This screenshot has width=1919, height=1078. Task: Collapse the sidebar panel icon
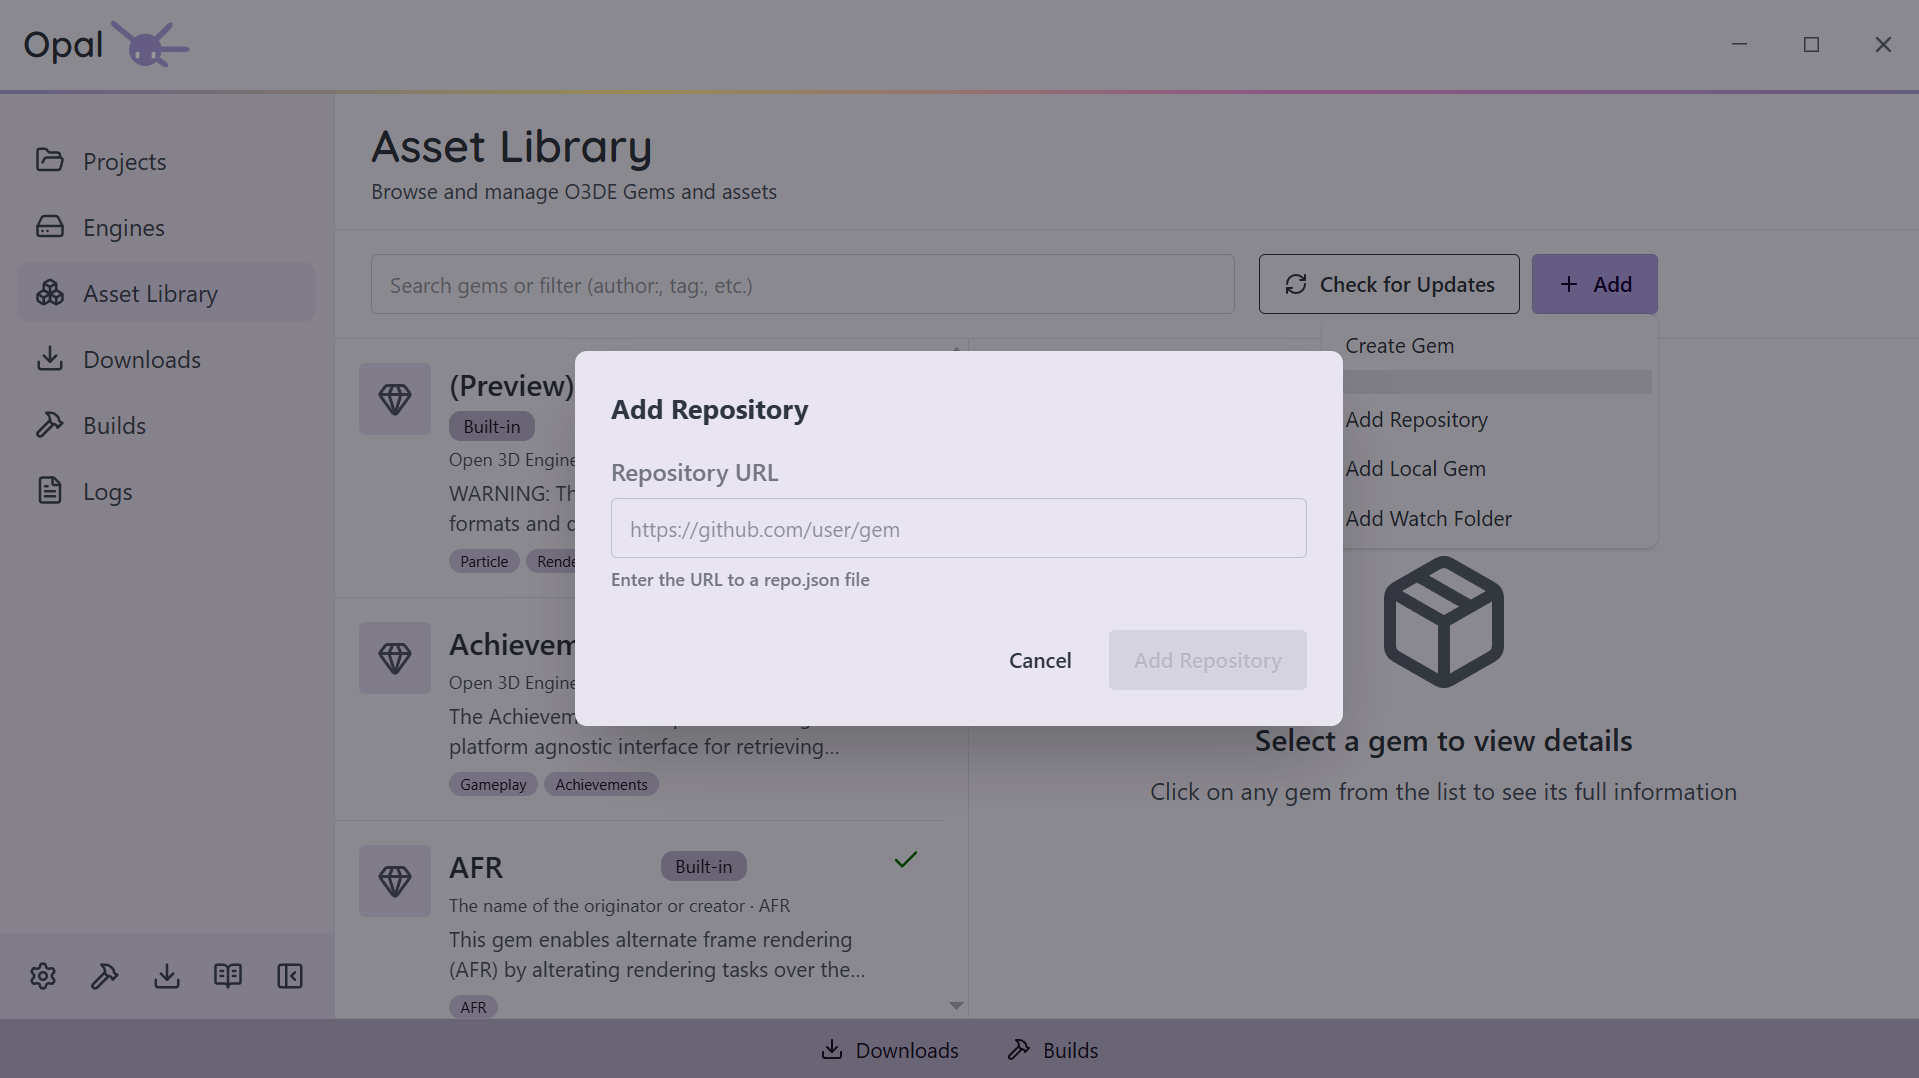(290, 976)
